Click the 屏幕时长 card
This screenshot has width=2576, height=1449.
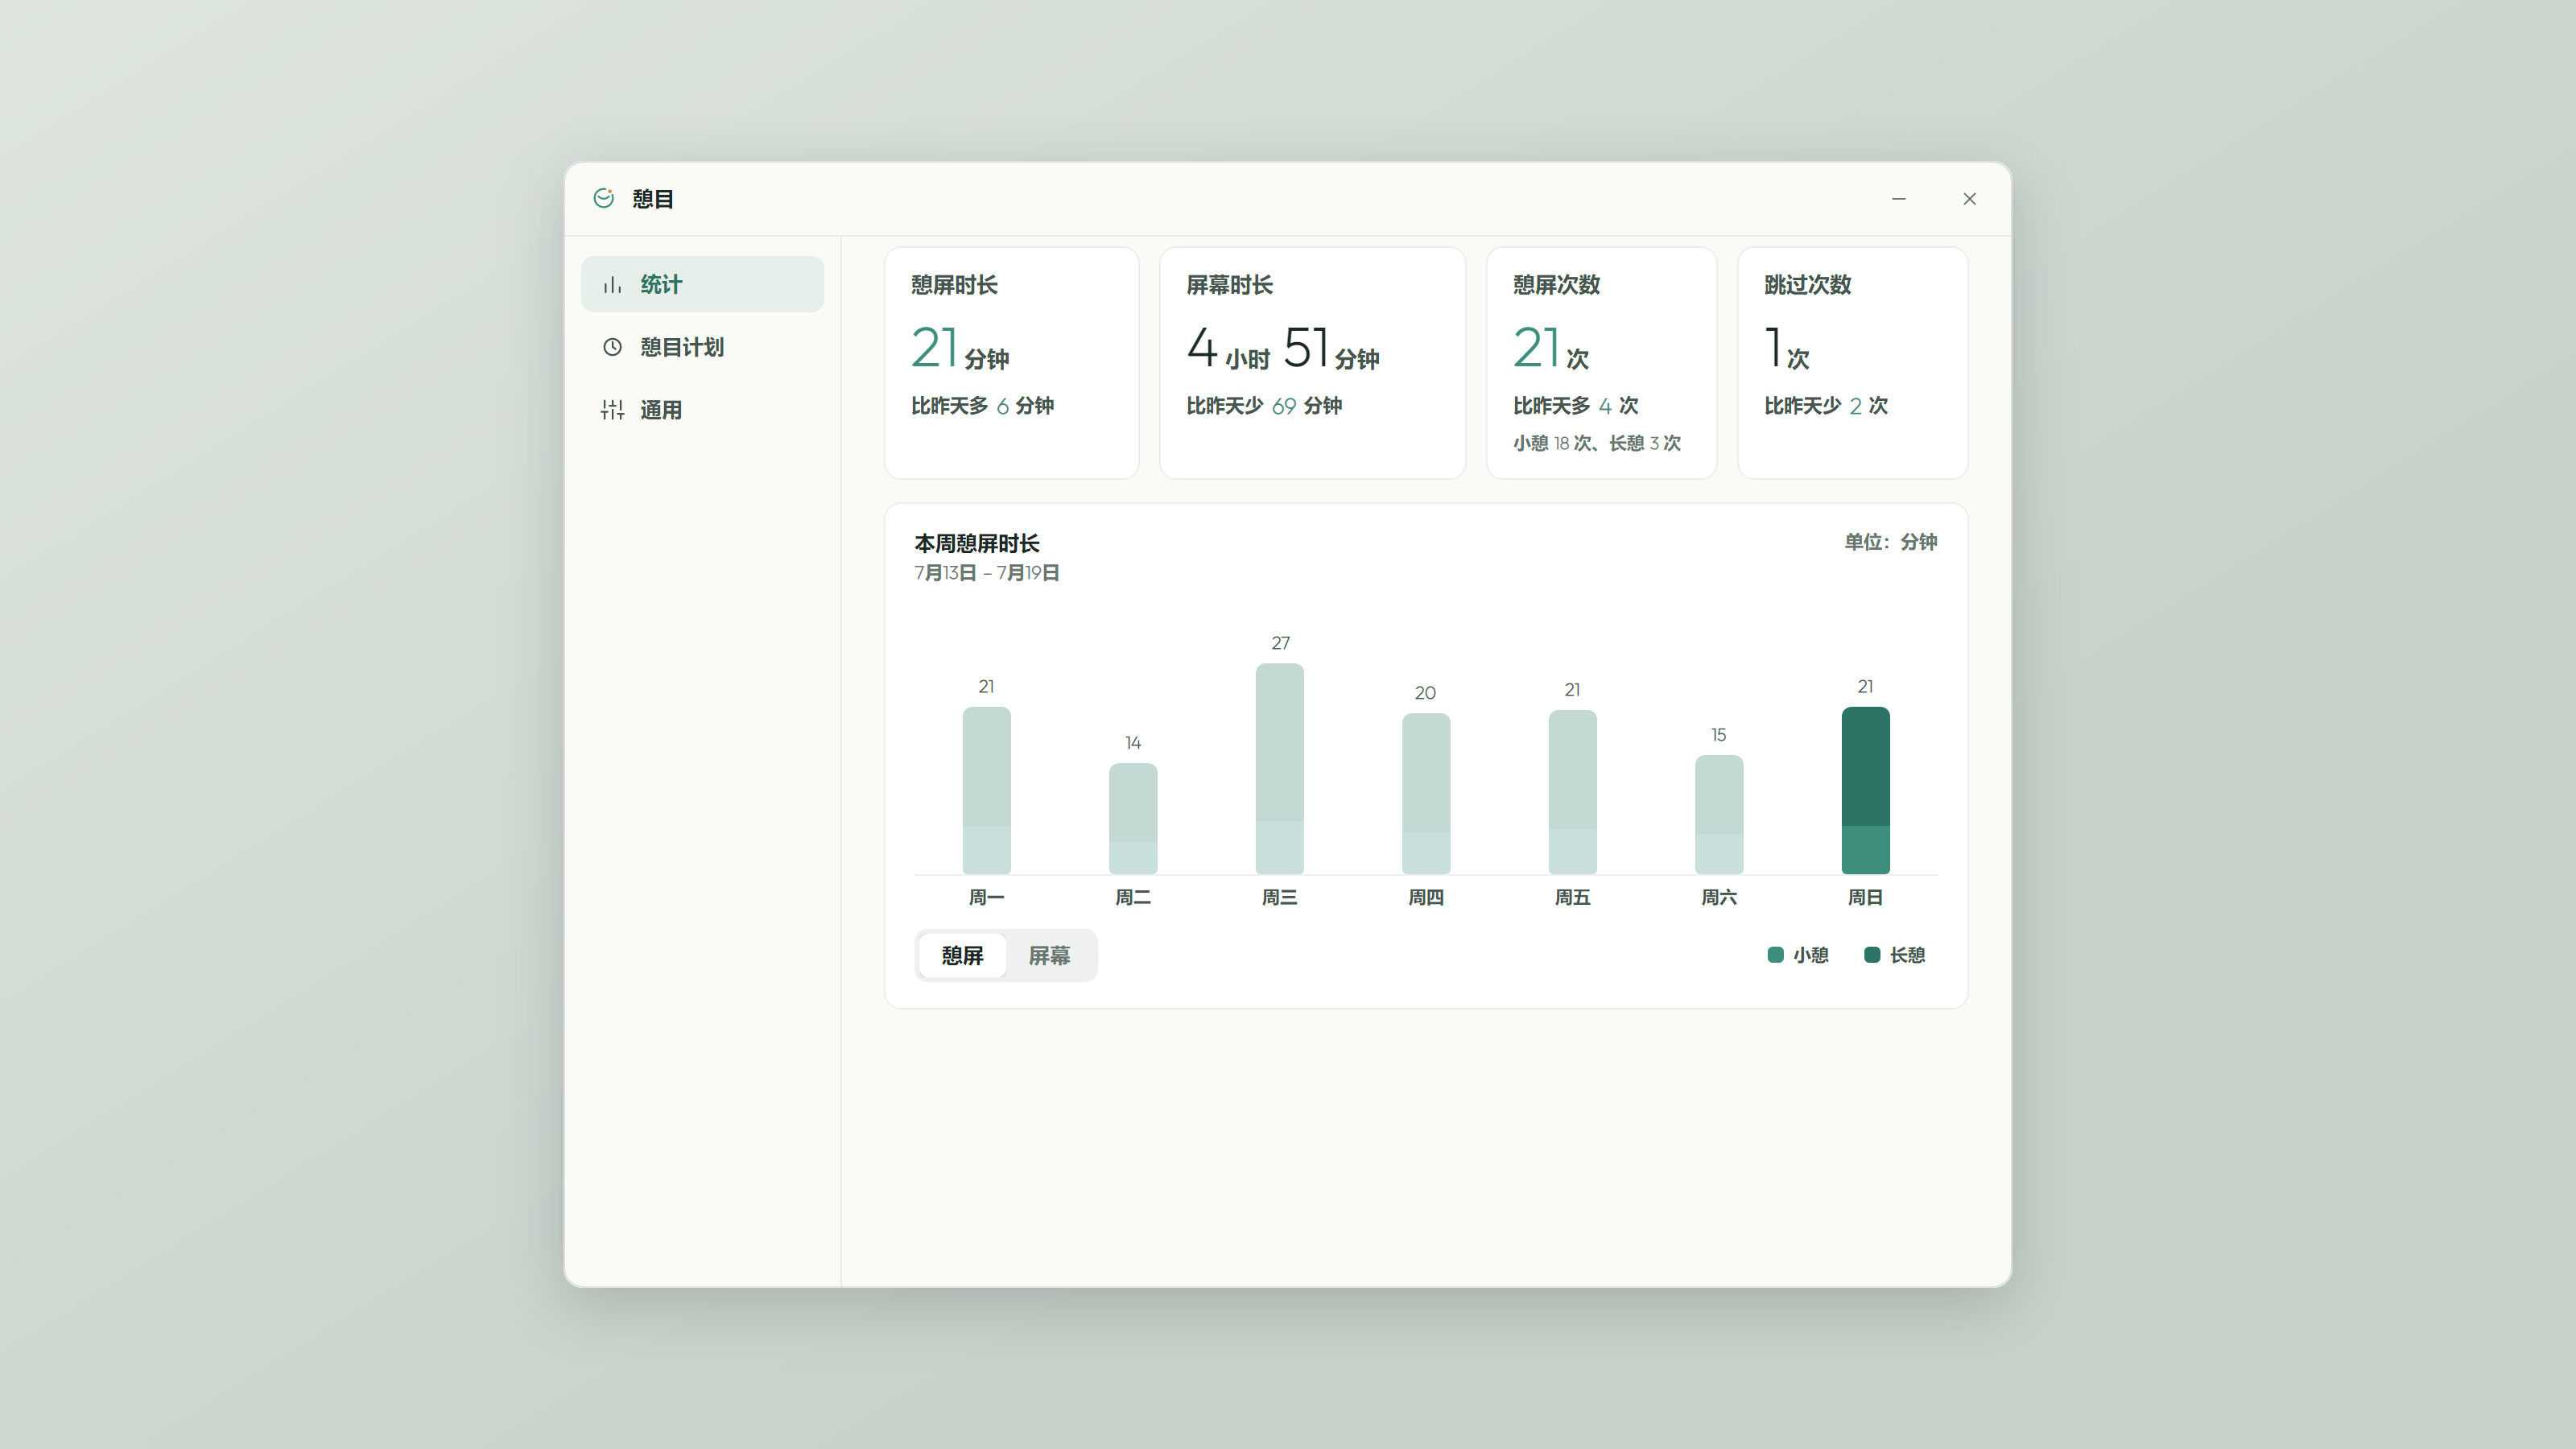pyautogui.click(x=1312, y=363)
